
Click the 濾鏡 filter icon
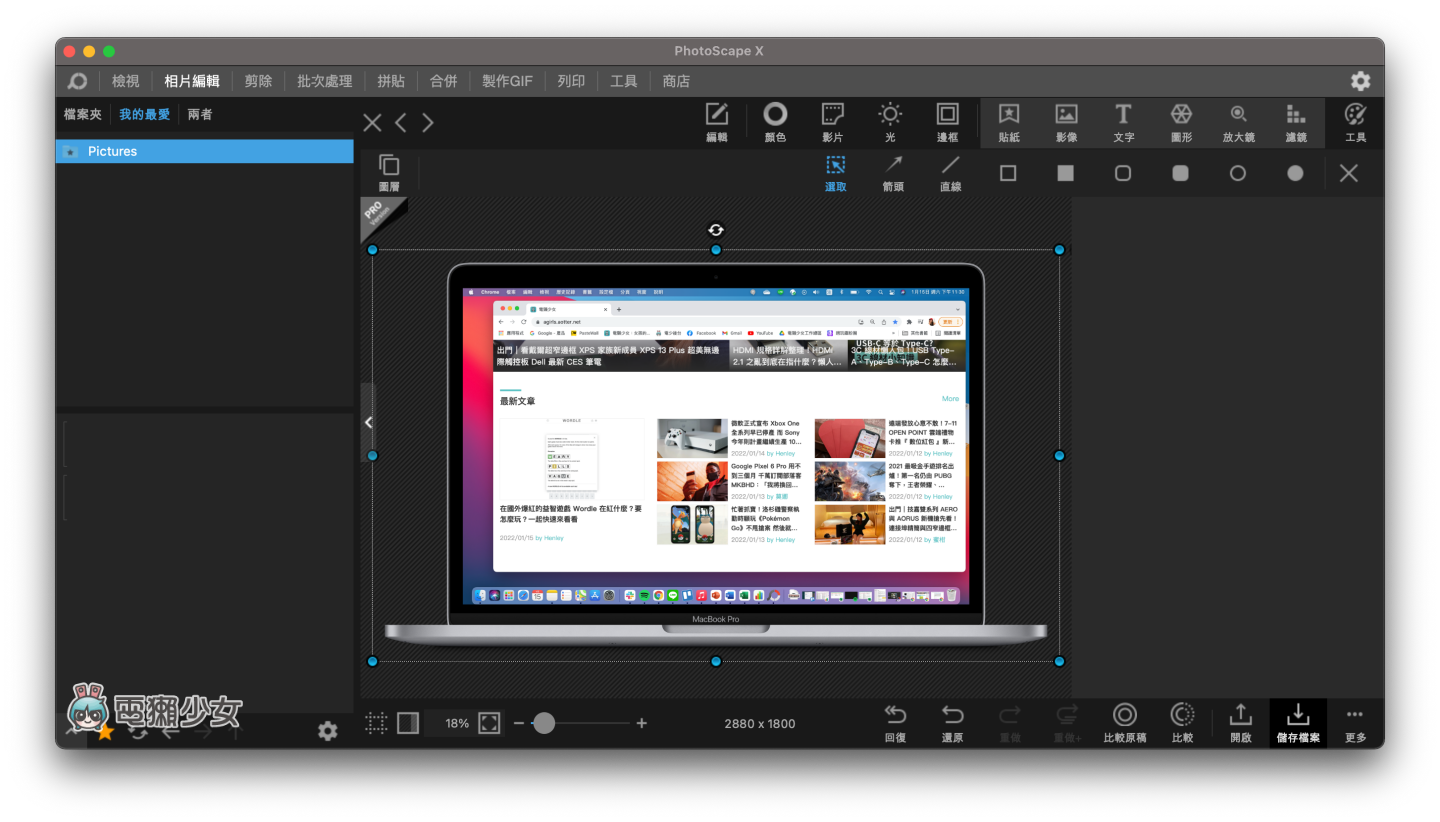(x=1296, y=122)
